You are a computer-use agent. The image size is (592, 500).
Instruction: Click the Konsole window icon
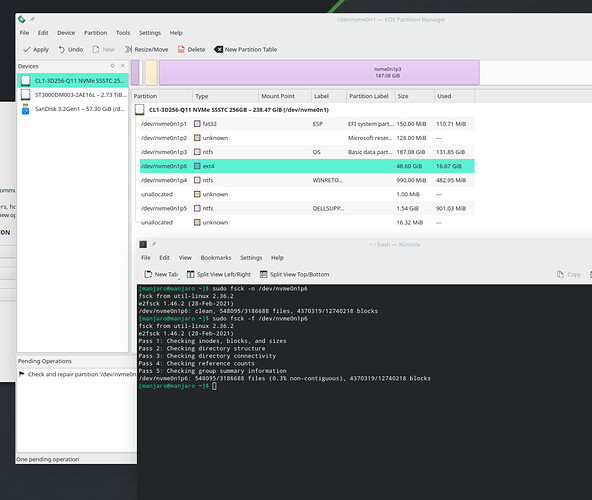coord(143,244)
